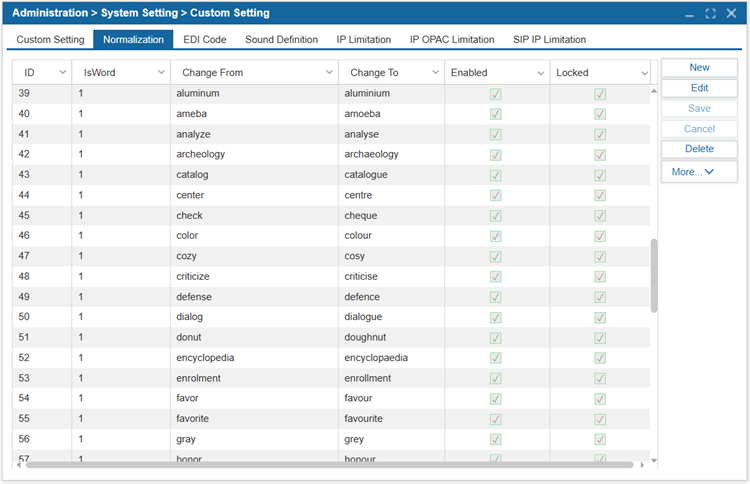Expand the Change From column dropdown arrow

pos(330,73)
